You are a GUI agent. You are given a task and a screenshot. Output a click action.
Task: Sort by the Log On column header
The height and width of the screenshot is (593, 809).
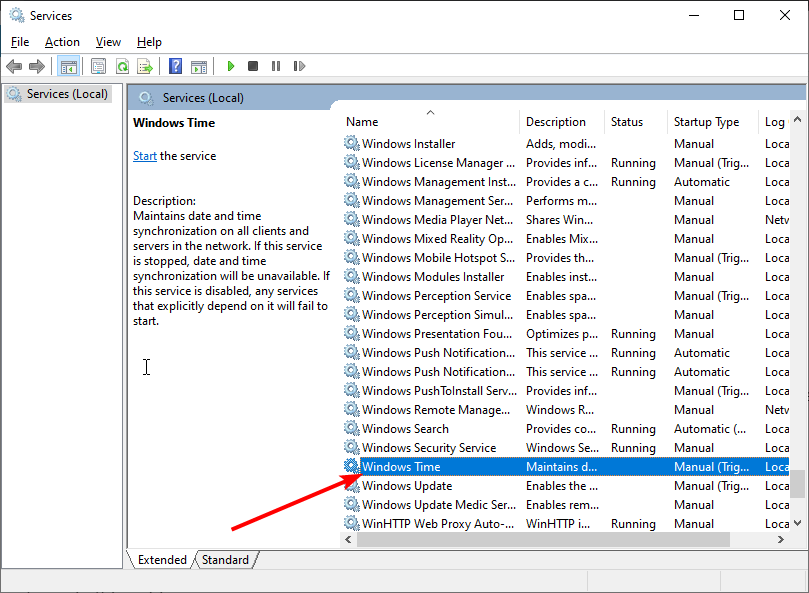[774, 122]
